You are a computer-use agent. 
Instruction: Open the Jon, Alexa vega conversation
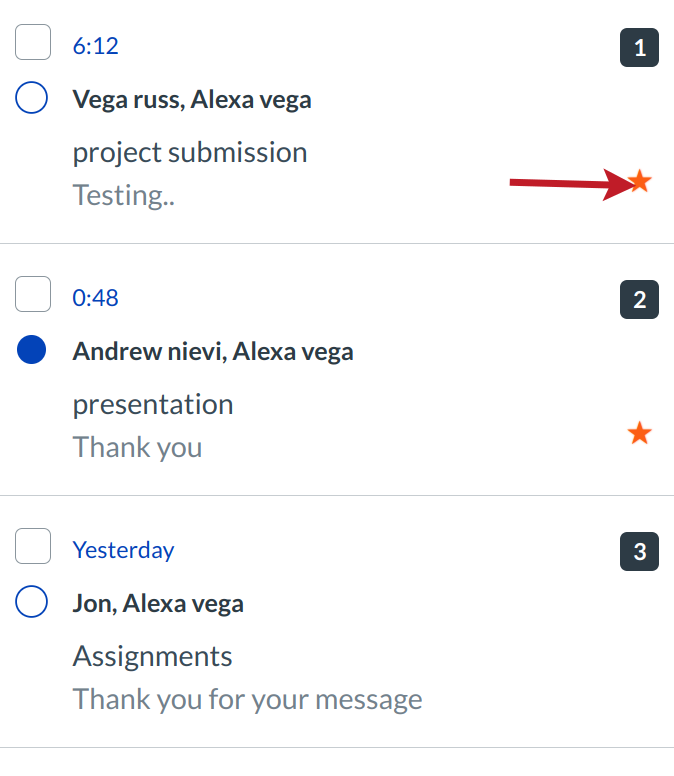158,604
